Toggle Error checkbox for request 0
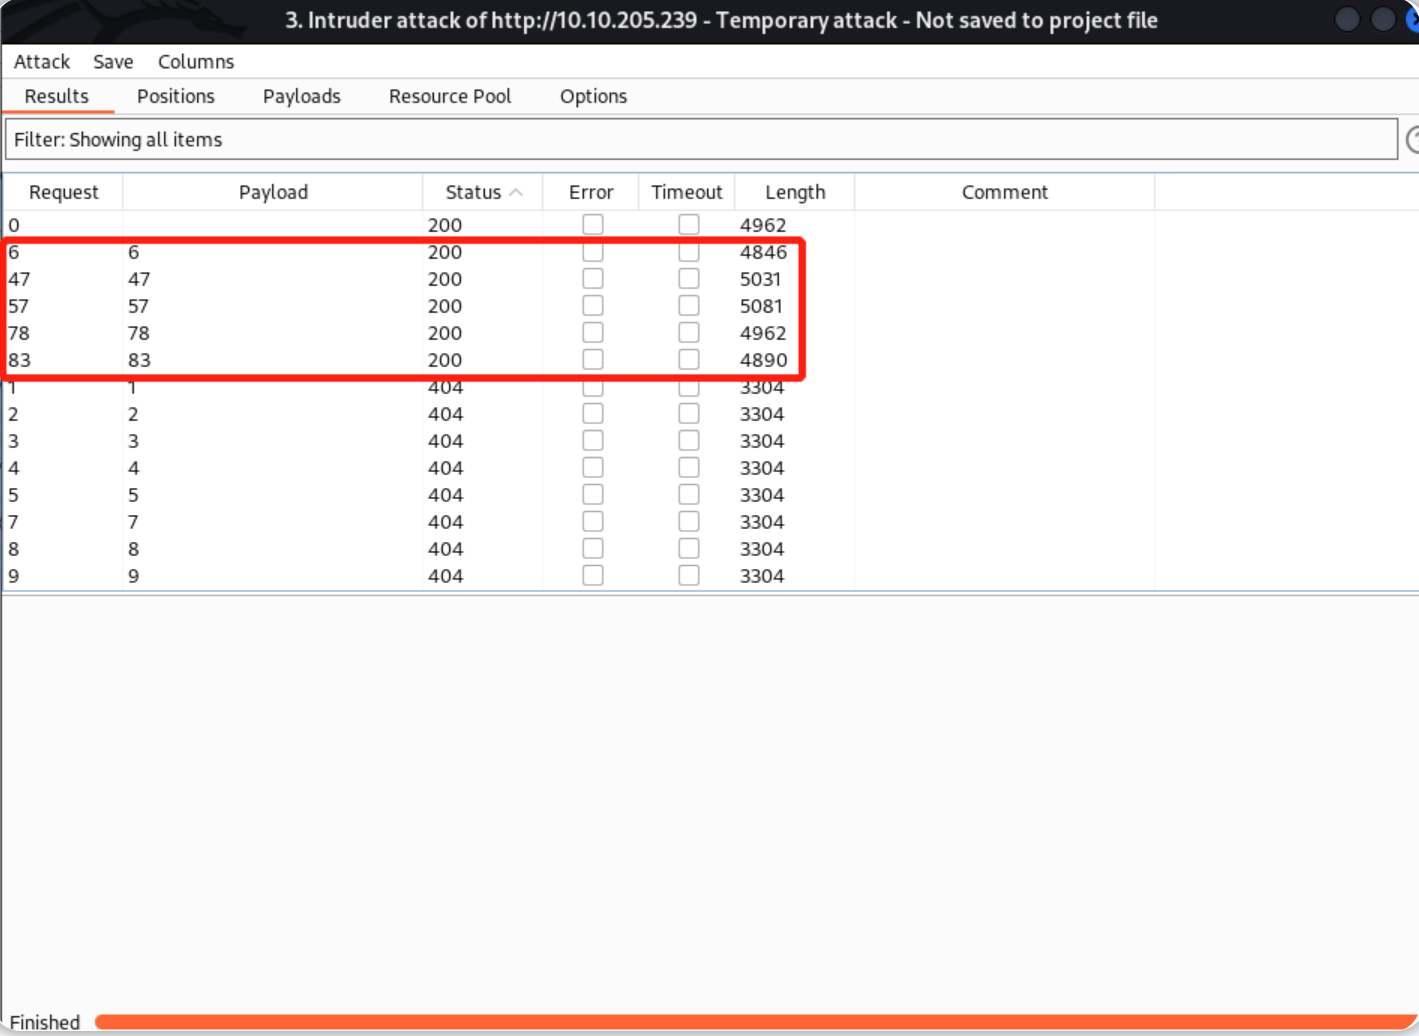 593,224
